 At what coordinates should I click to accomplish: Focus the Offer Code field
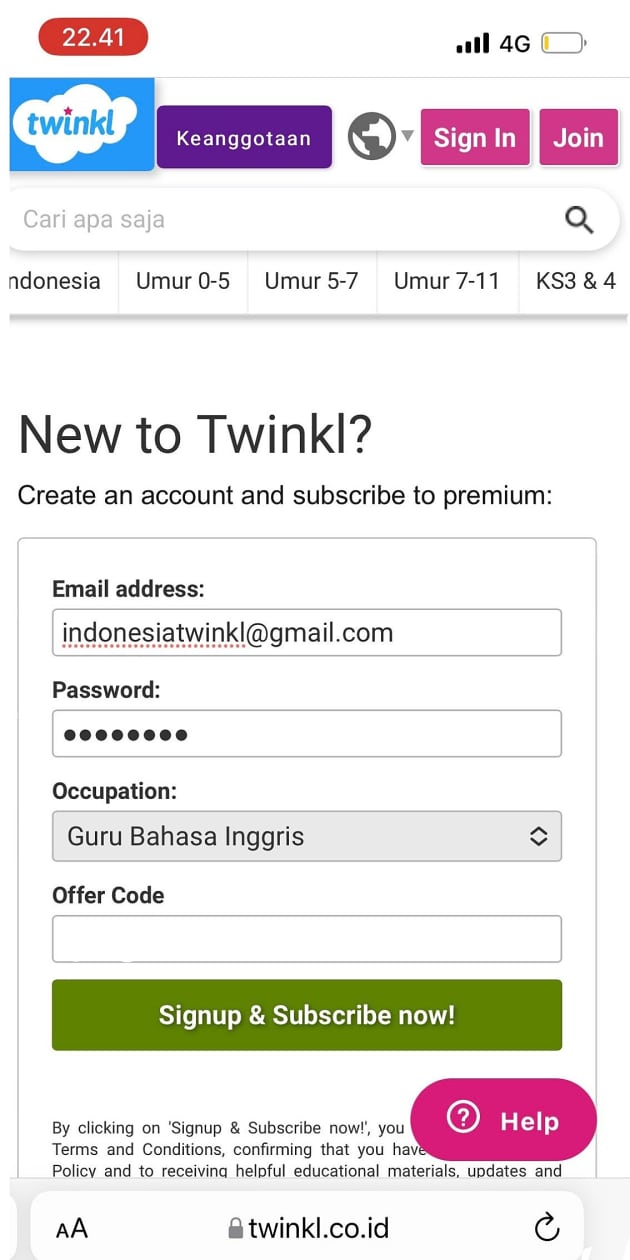306,939
